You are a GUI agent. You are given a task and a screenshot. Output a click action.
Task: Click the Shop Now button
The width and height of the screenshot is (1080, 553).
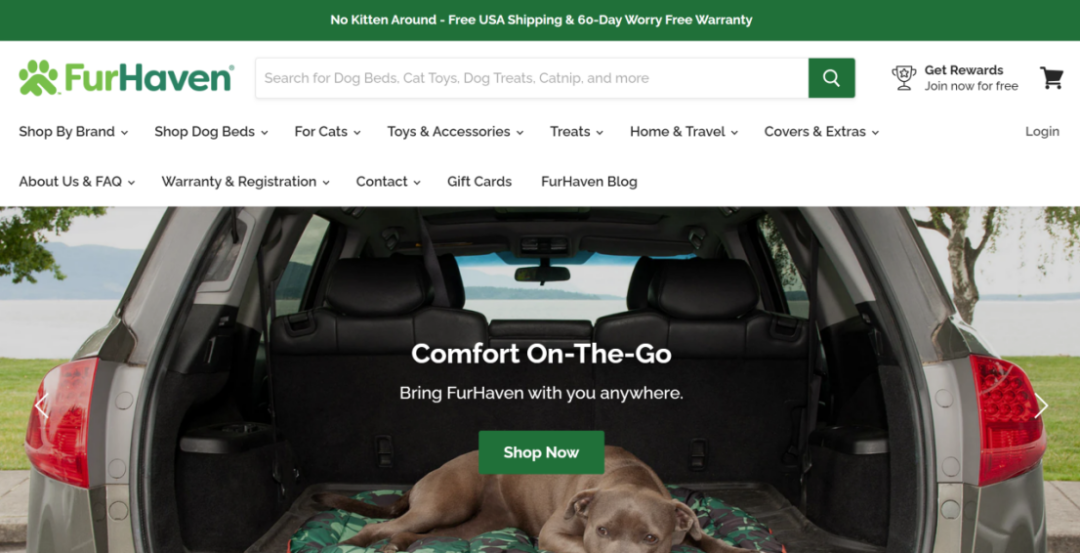(x=541, y=452)
